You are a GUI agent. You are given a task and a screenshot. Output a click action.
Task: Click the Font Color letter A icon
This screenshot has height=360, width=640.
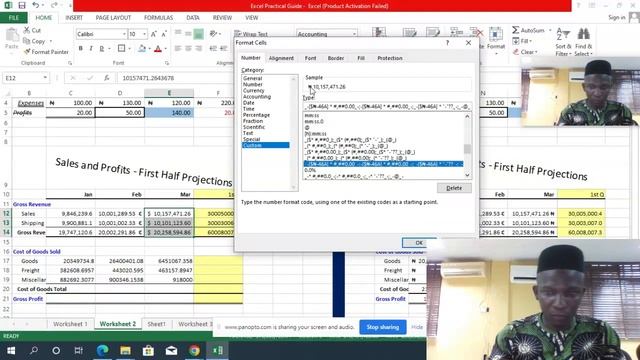point(158,49)
